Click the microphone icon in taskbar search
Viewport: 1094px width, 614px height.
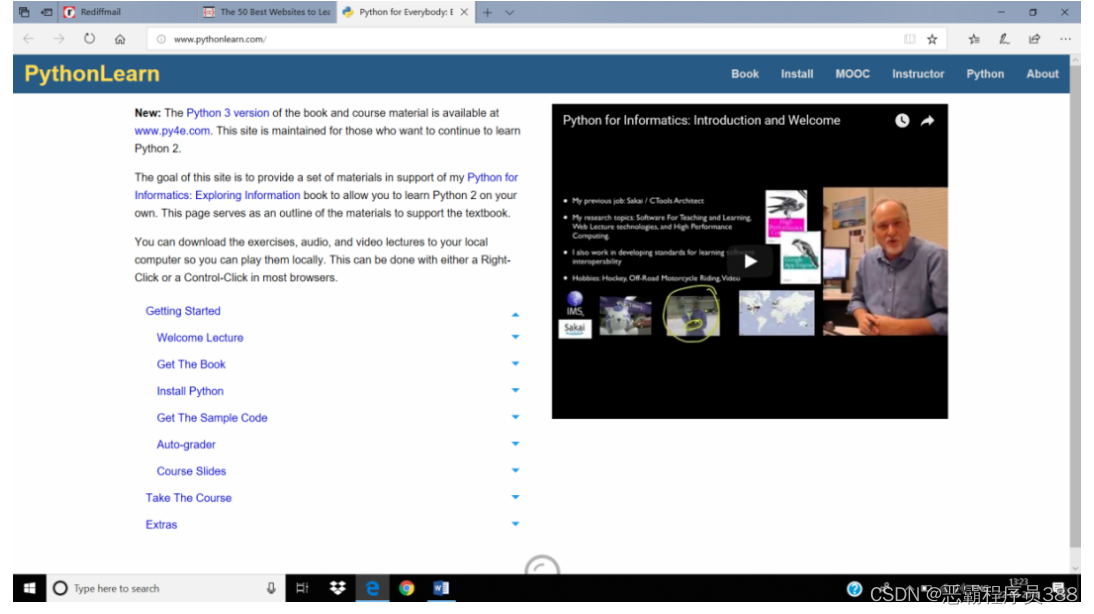point(271,588)
